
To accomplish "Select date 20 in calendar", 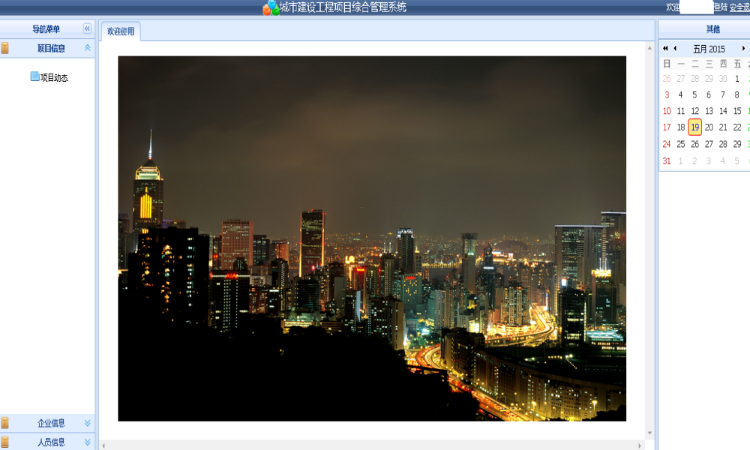I will pyautogui.click(x=709, y=127).
